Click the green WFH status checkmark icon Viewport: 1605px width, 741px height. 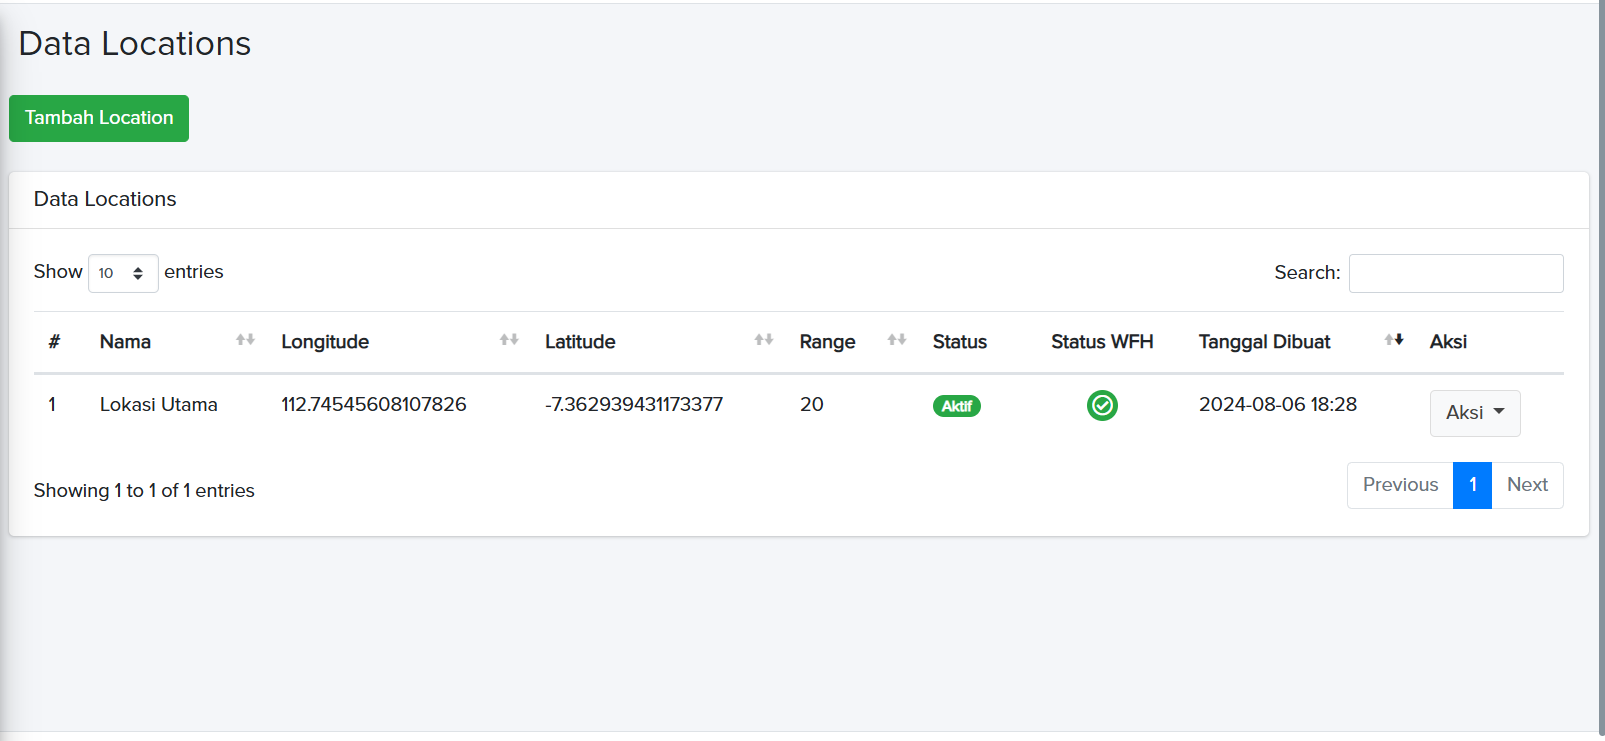(1102, 405)
